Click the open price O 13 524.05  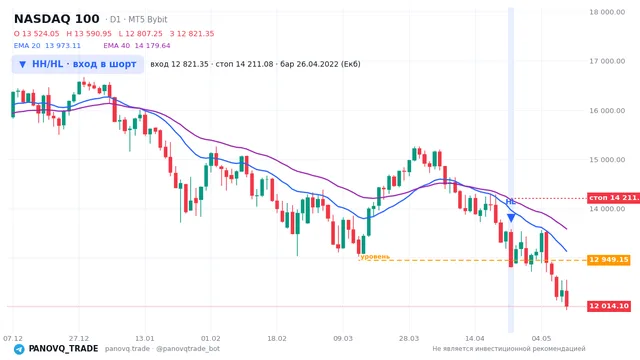[x=36, y=33]
